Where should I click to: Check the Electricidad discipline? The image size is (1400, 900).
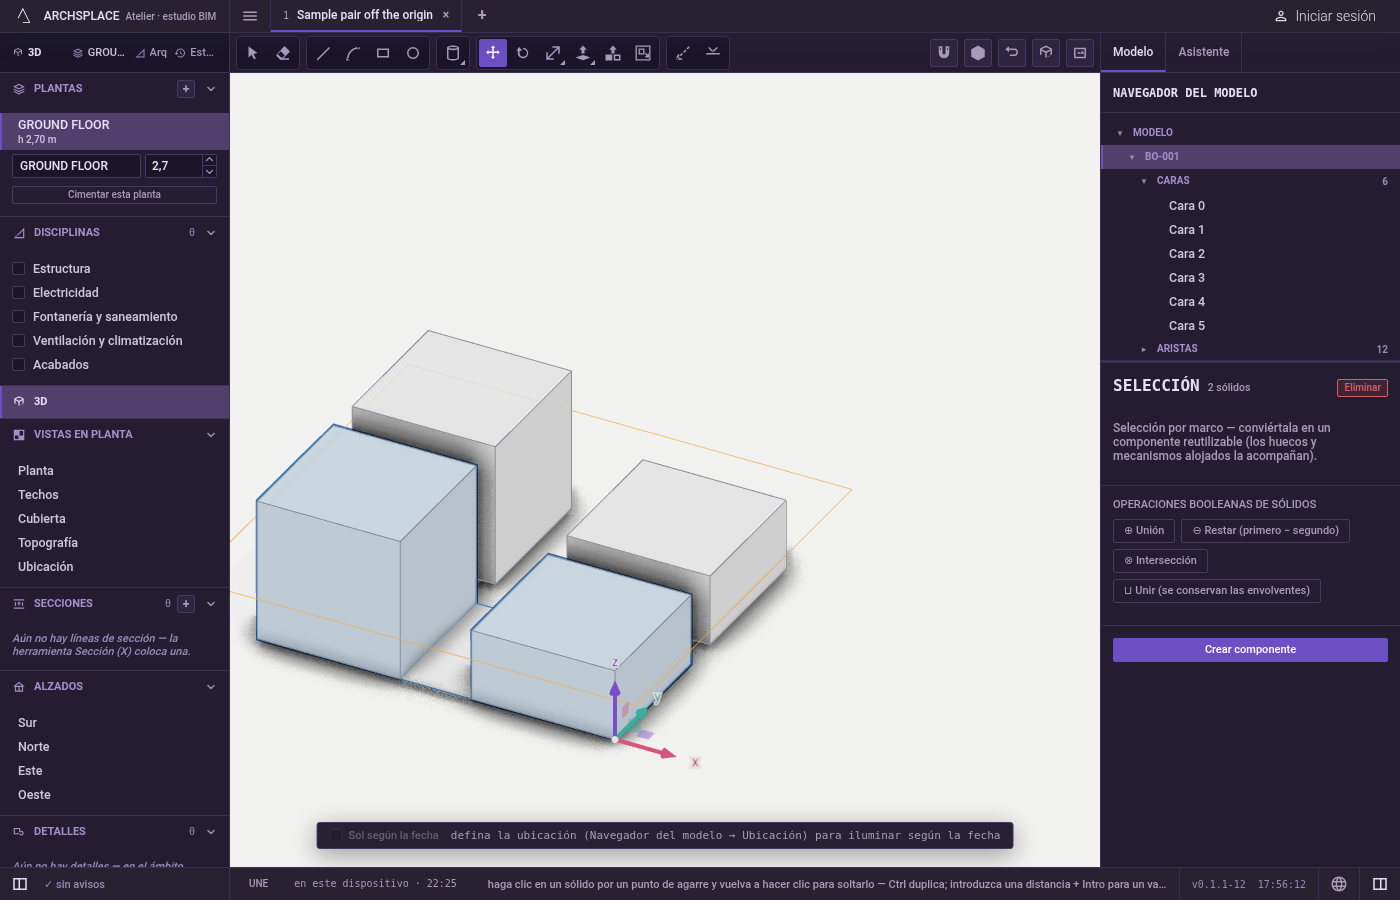click(18, 293)
